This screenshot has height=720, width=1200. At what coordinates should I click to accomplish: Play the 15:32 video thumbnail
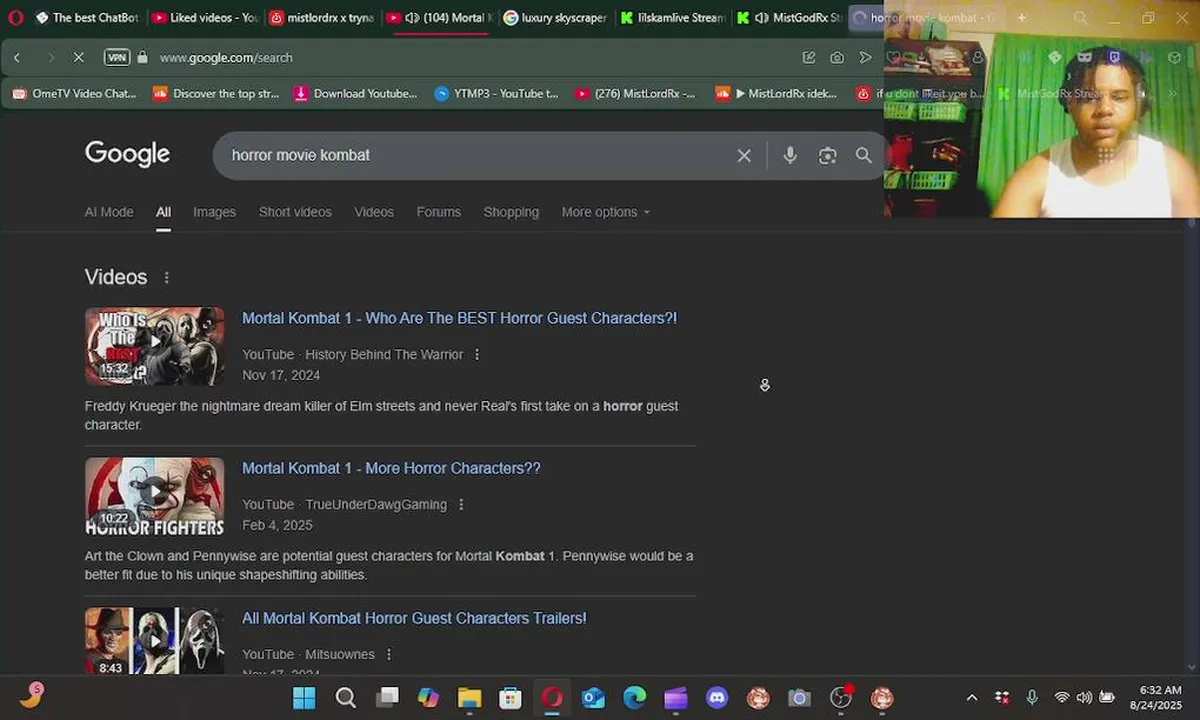click(x=154, y=346)
